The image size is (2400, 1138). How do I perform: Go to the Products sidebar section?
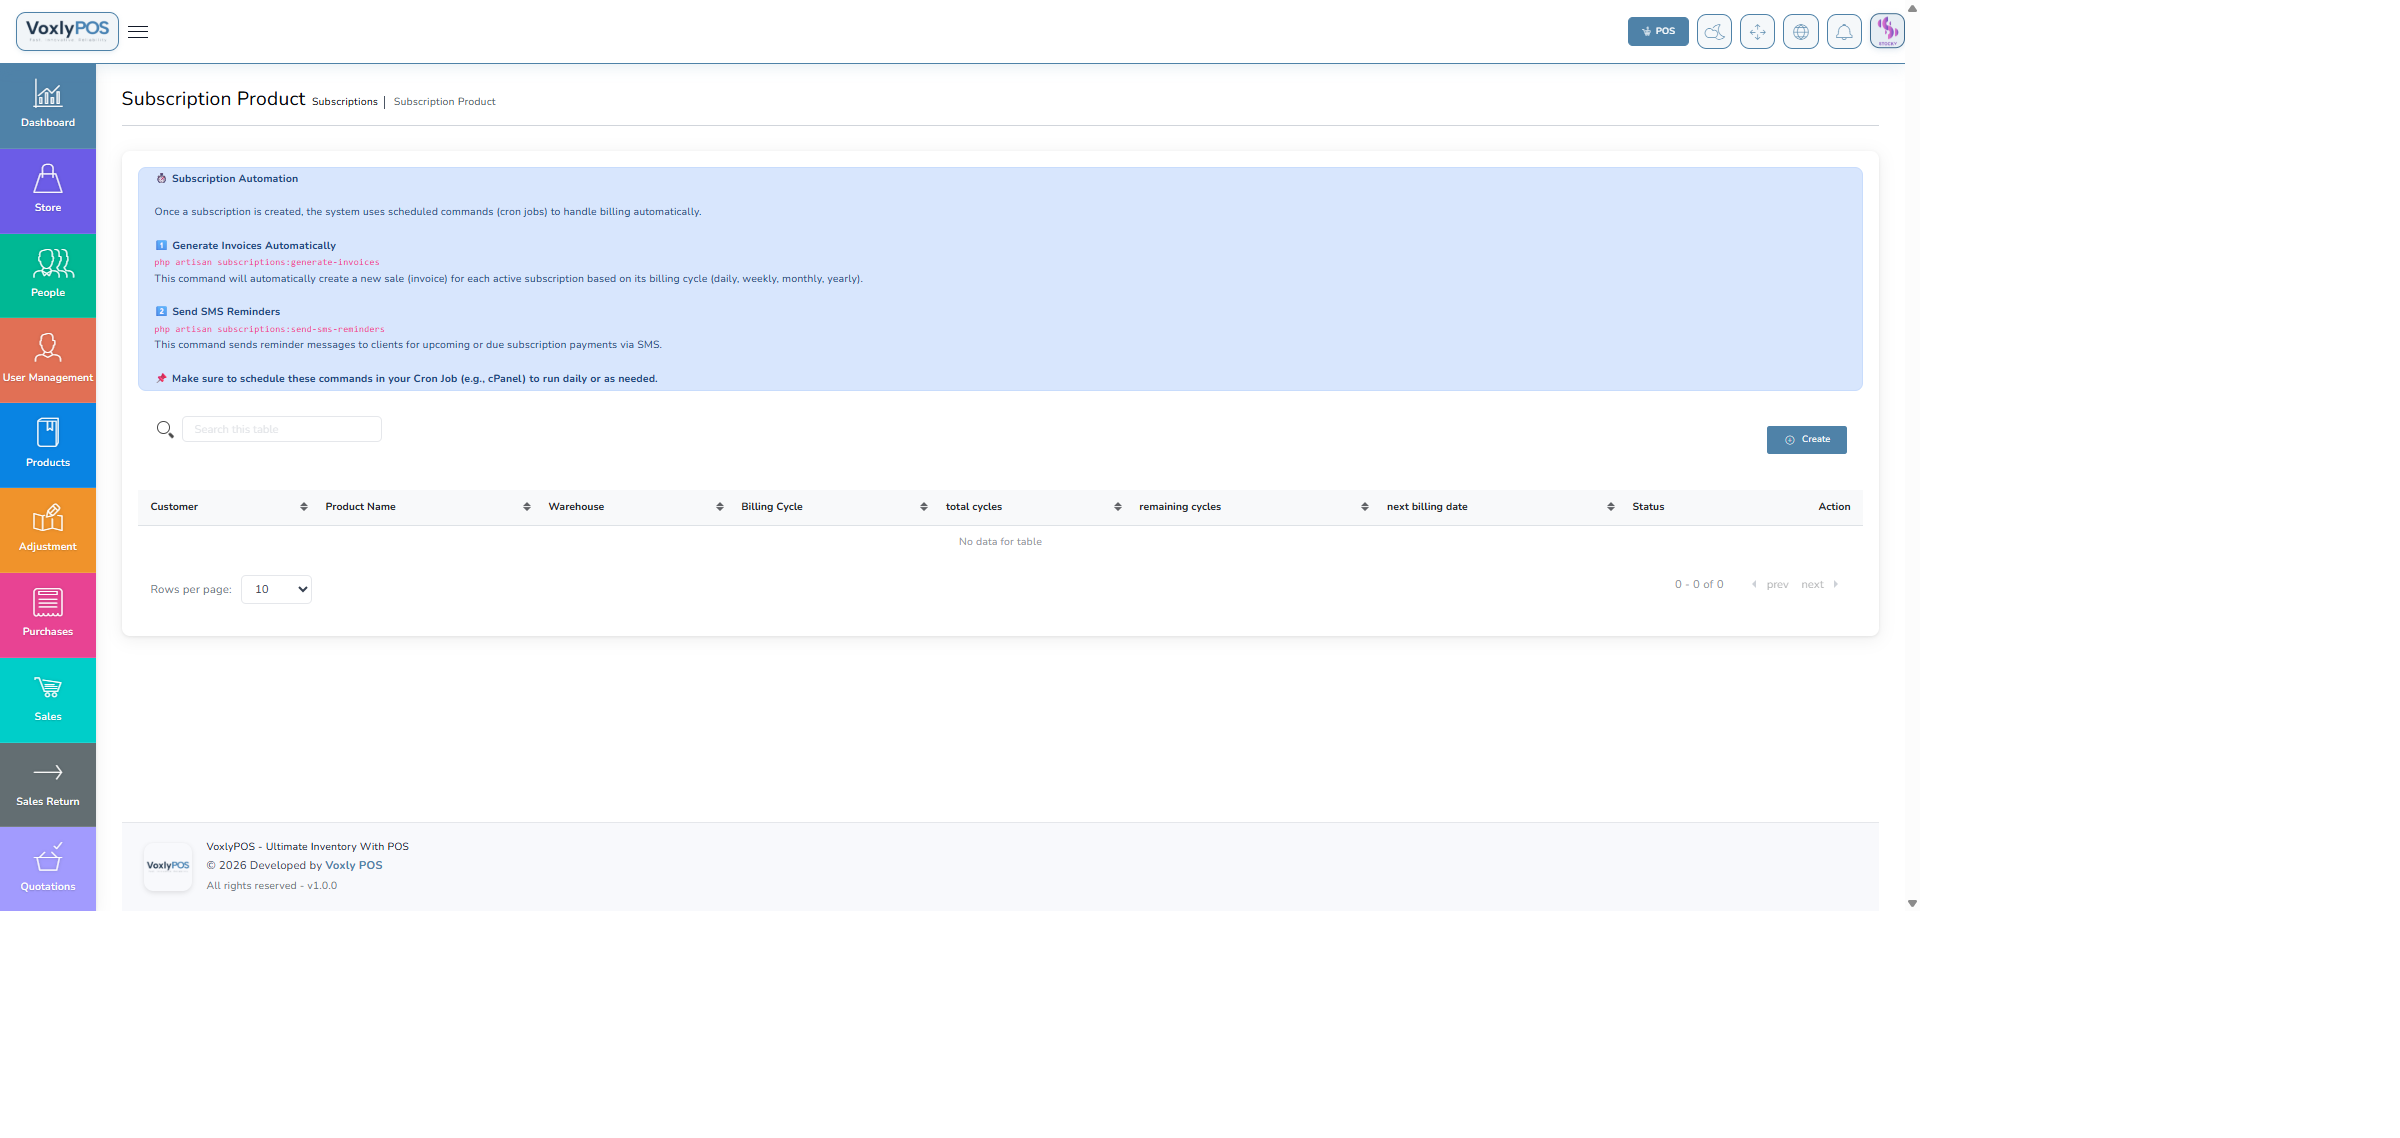(48, 445)
